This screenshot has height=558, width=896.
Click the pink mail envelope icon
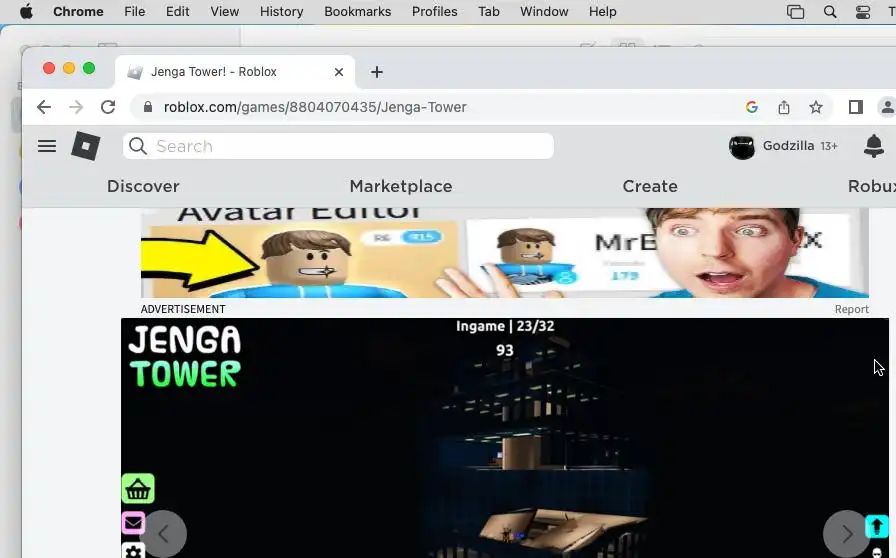click(x=133, y=523)
